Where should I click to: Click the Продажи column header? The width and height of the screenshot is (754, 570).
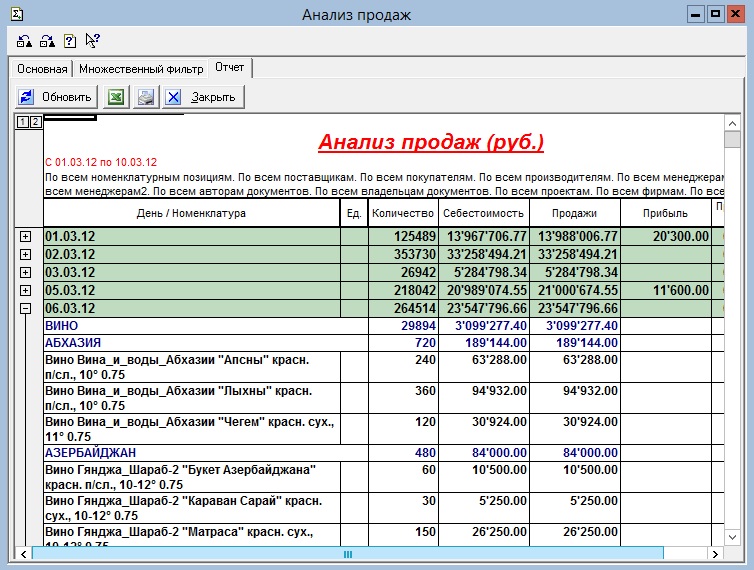tap(575, 213)
